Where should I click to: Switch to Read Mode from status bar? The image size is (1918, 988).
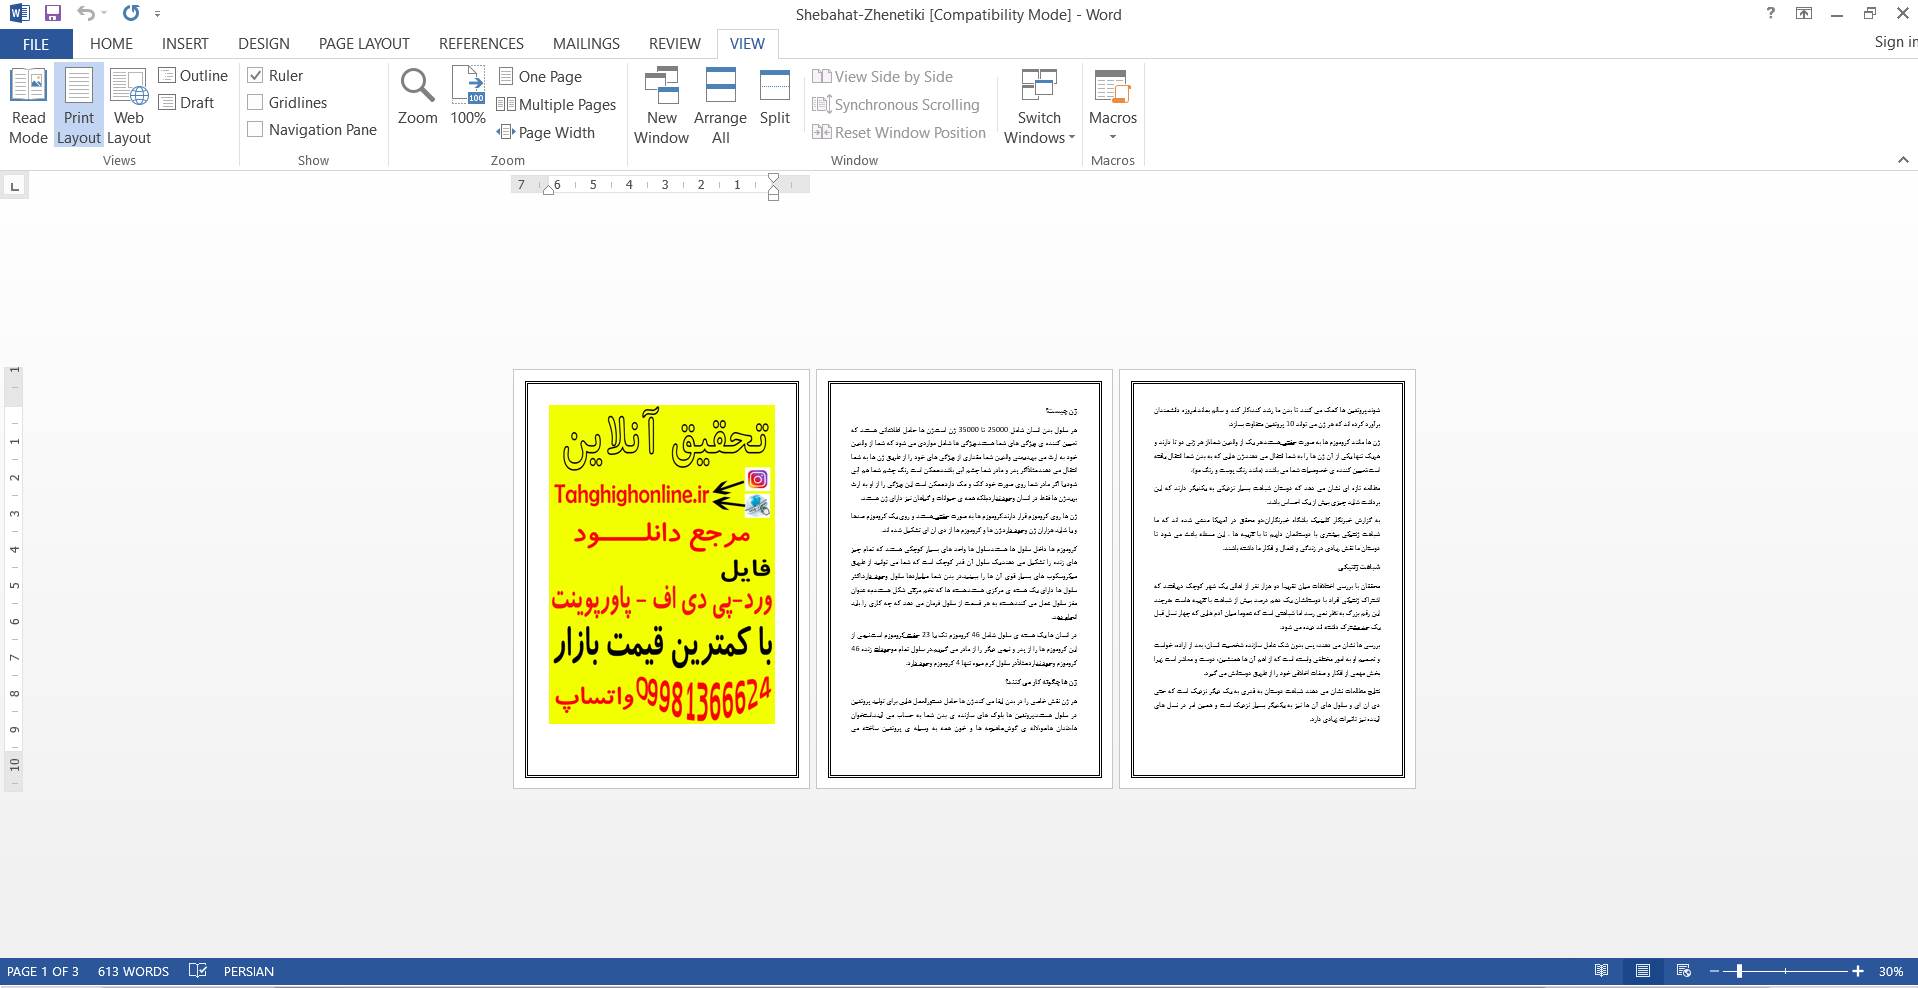[1601, 971]
